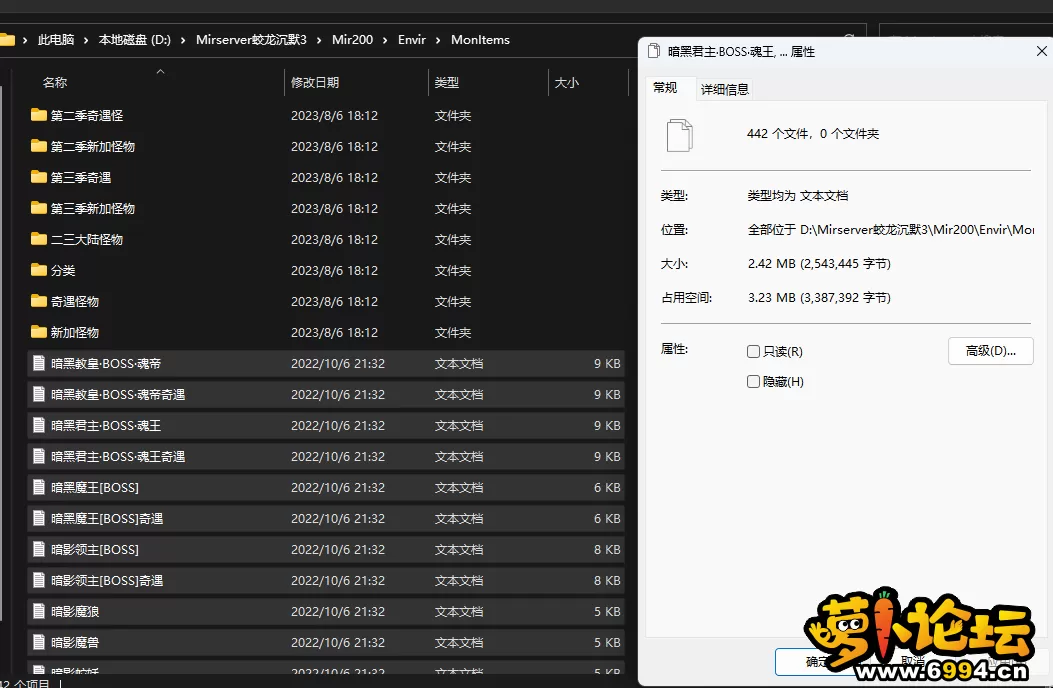
Task: Click the 文本文档 type of 暗影魔狼
Action: click(459, 611)
